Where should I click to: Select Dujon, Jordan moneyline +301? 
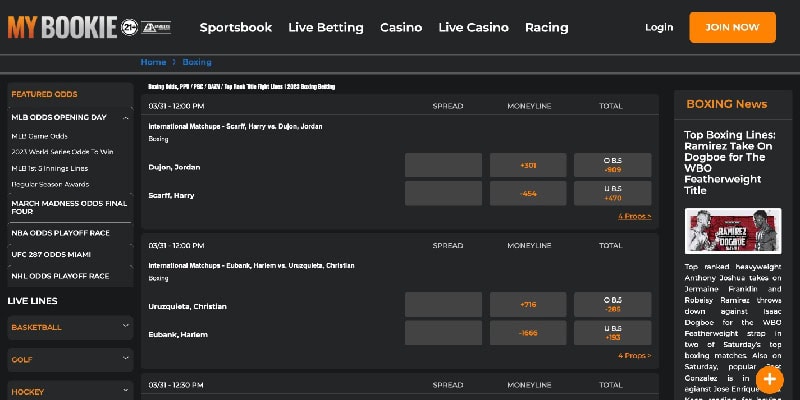528,165
